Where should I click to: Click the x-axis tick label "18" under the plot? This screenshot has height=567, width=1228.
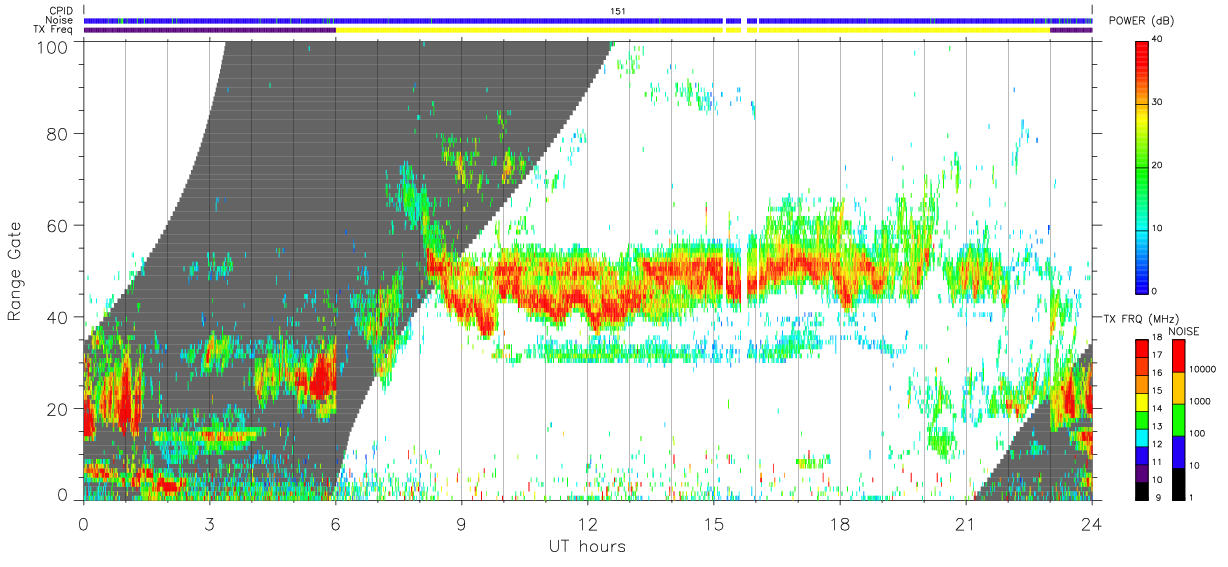839,524
